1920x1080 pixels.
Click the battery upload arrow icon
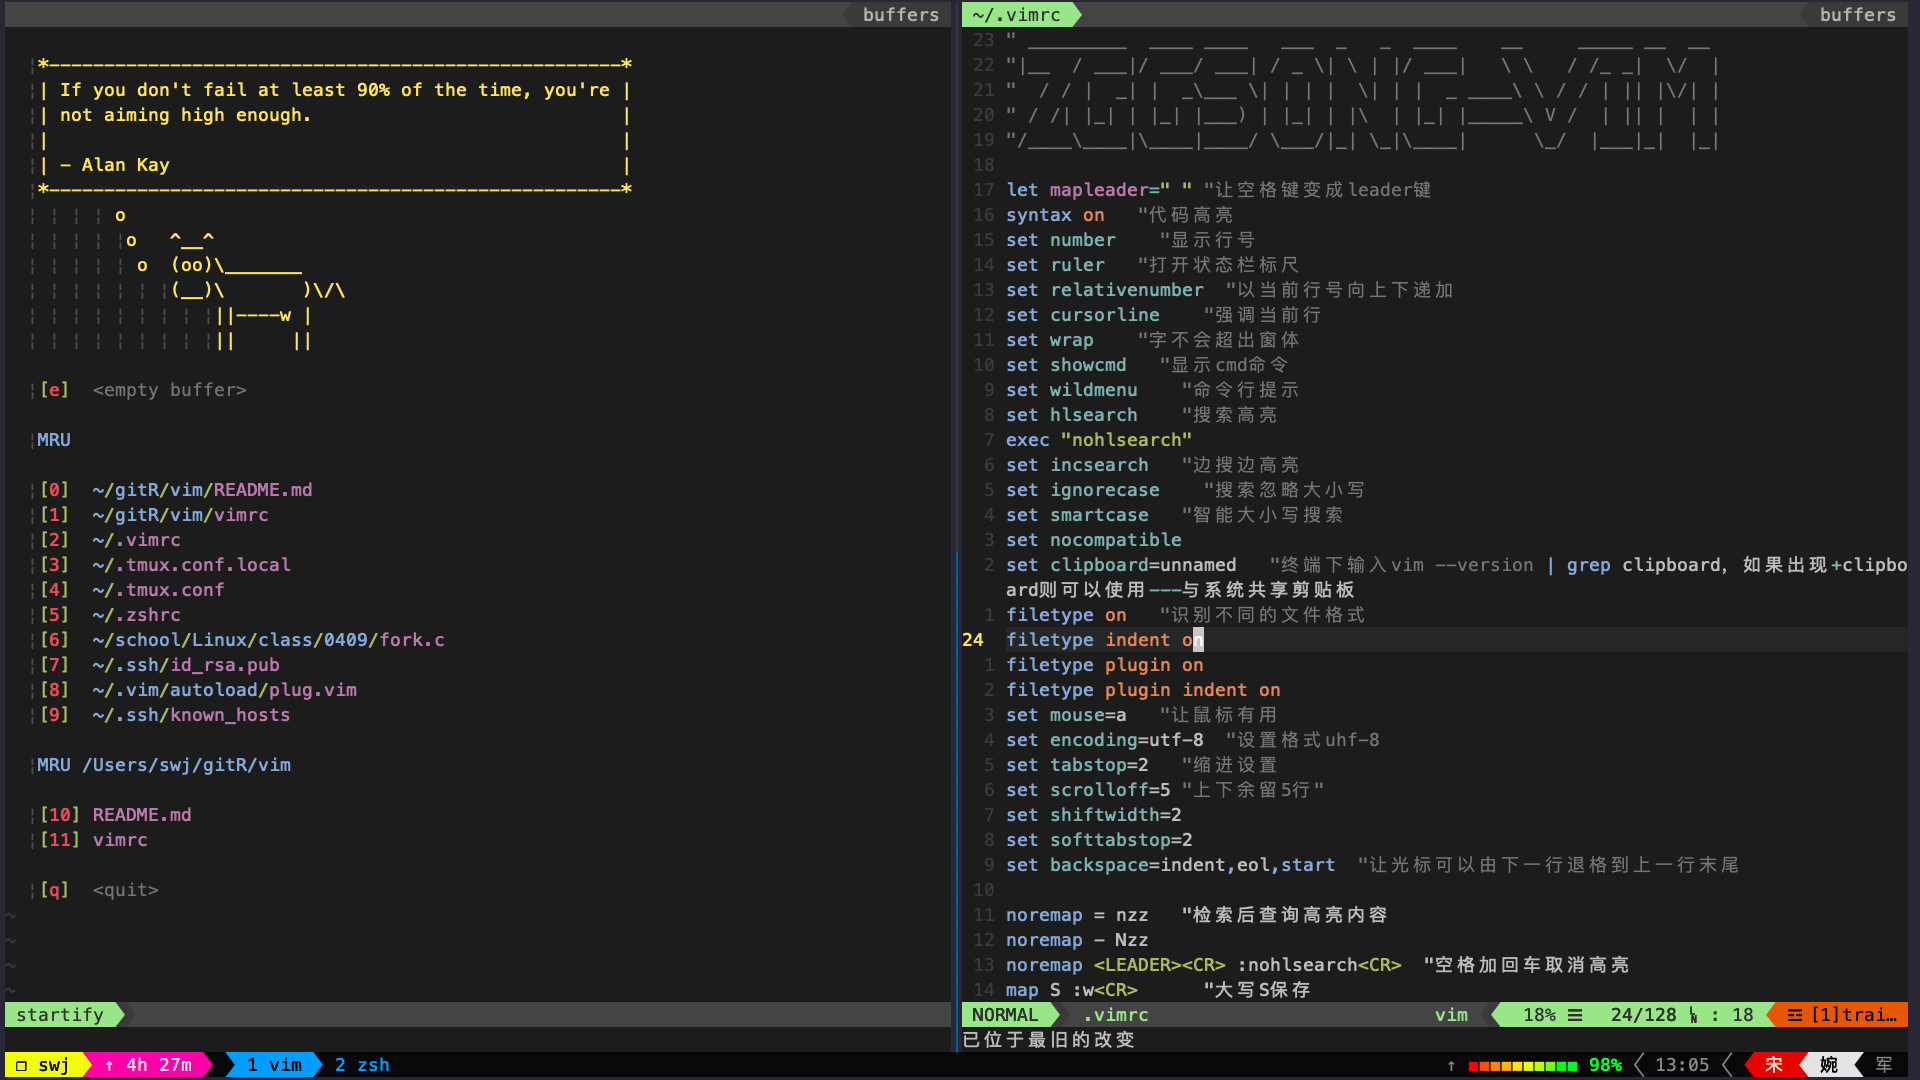click(1451, 1066)
